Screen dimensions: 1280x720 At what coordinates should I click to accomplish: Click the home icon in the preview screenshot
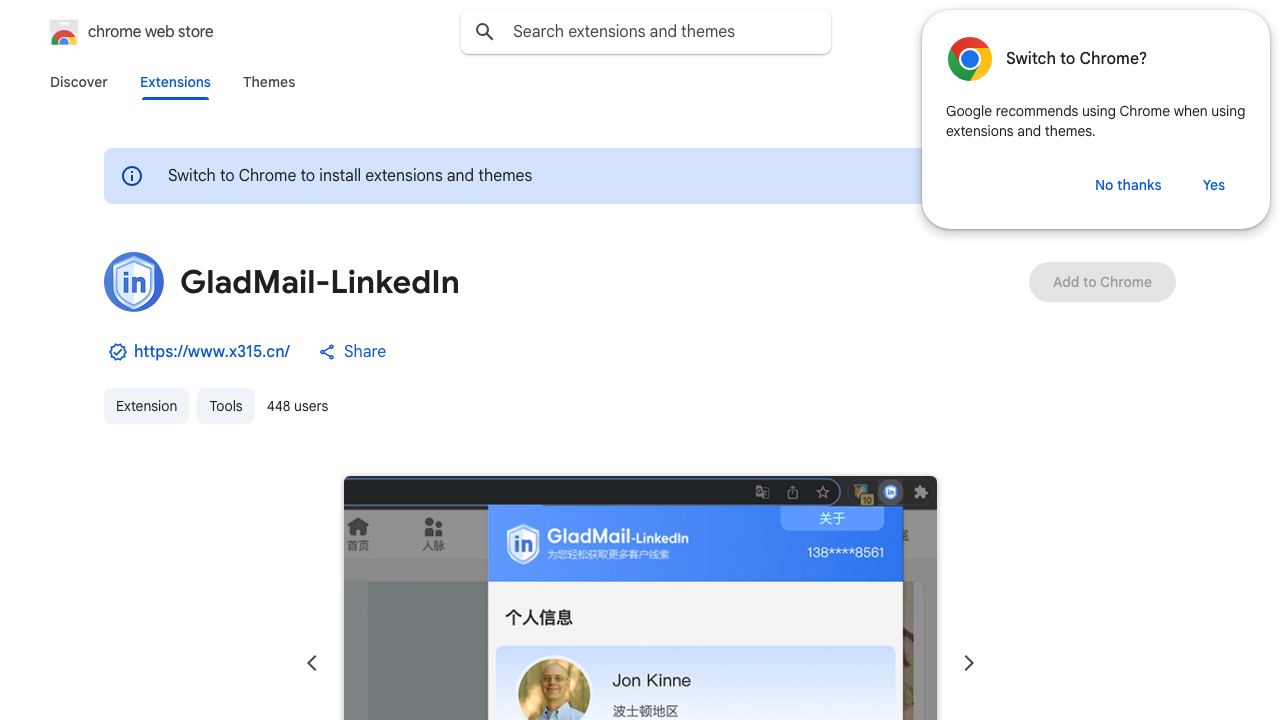click(x=358, y=527)
